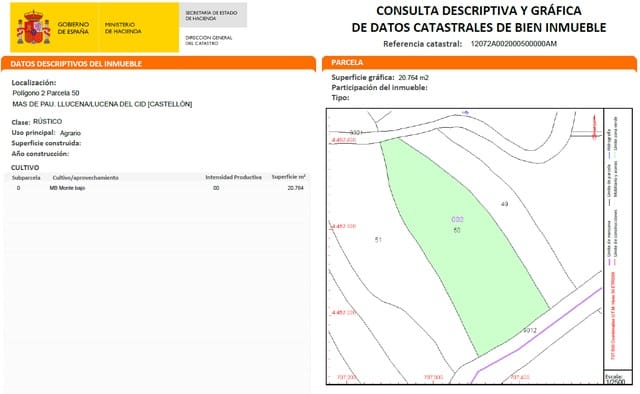The height and width of the screenshot is (394, 640).
Task: Click the '50' label inside the green parcel
Action: pos(457,230)
